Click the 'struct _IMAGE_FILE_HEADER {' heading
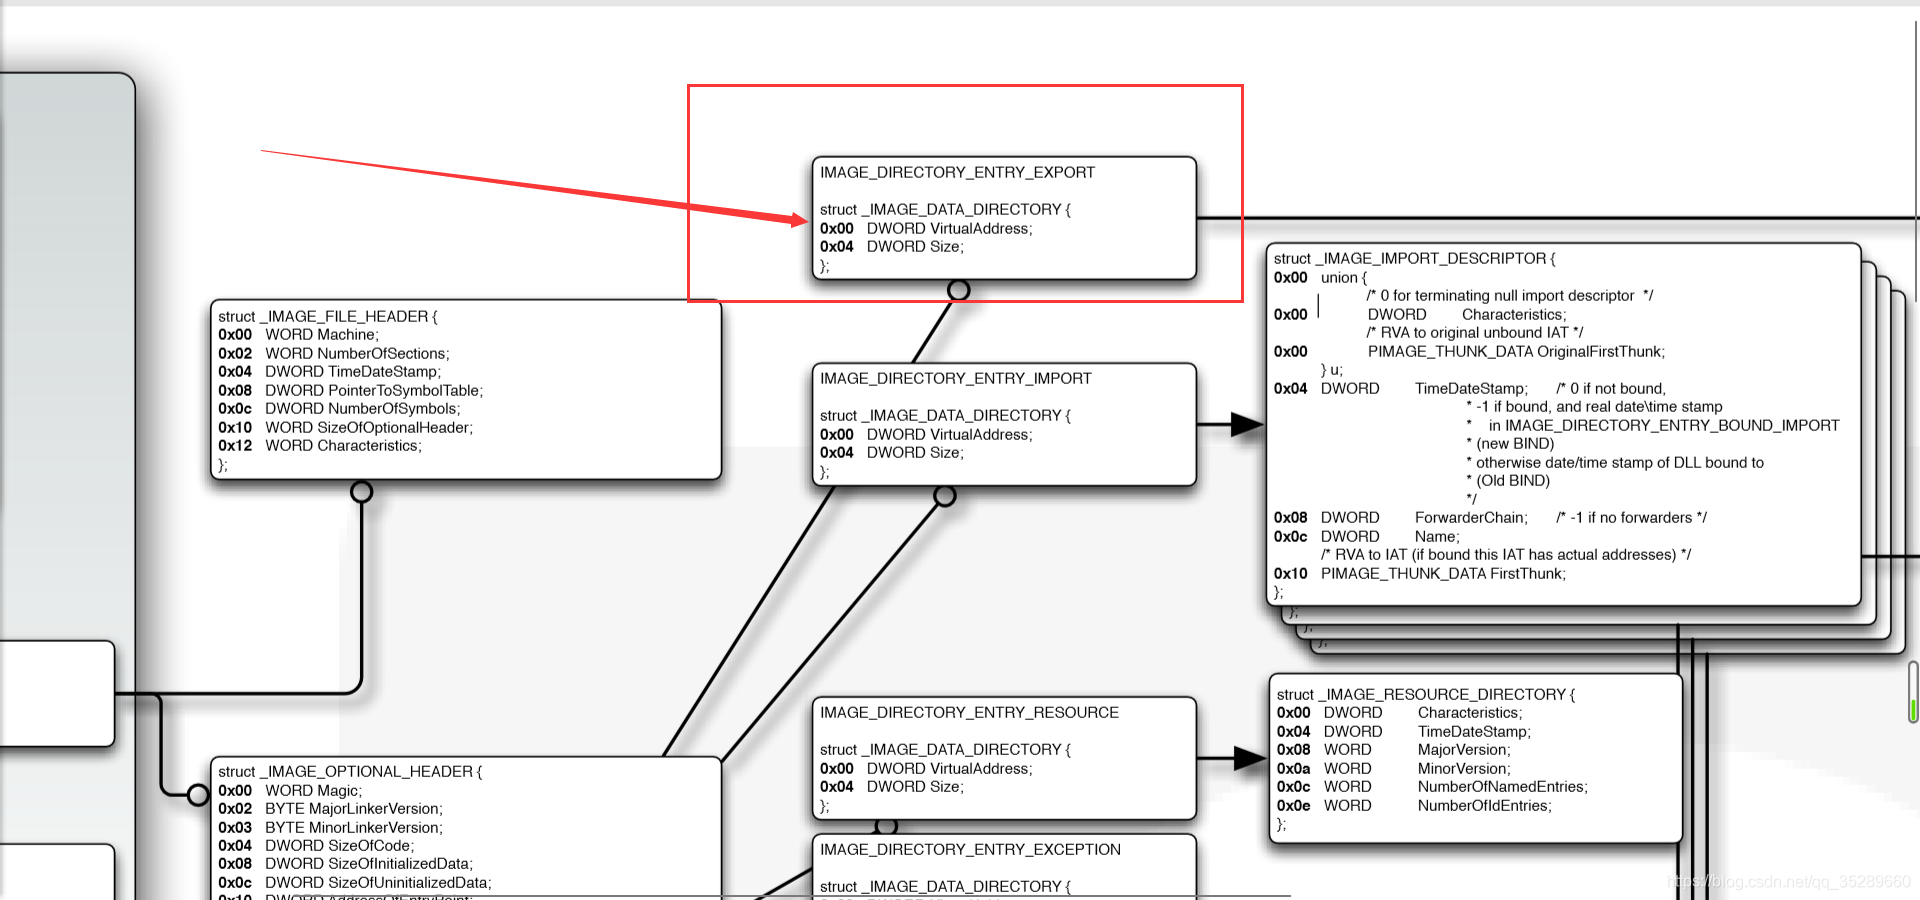The width and height of the screenshot is (1920, 900). (x=328, y=316)
